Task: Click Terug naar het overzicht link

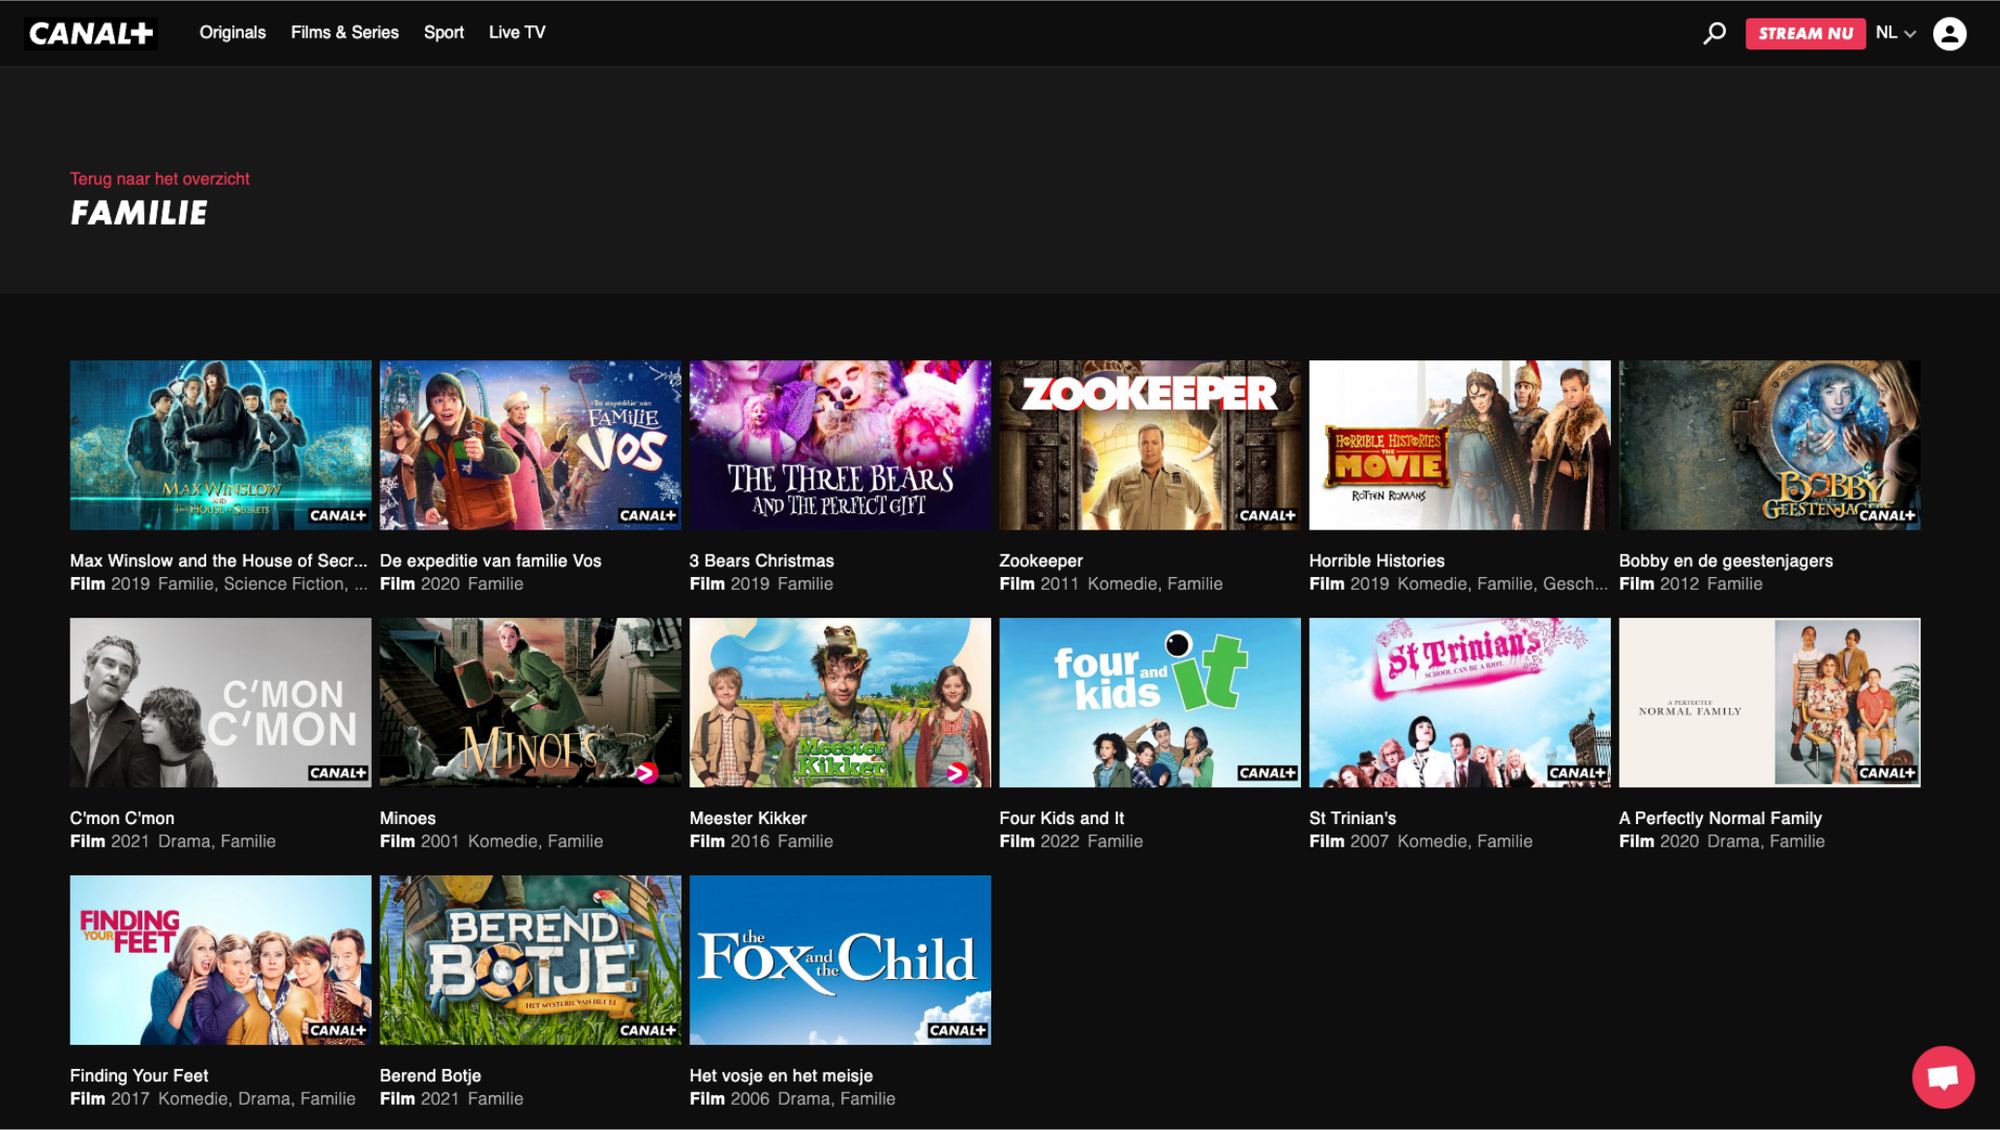Action: [x=160, y=179]
